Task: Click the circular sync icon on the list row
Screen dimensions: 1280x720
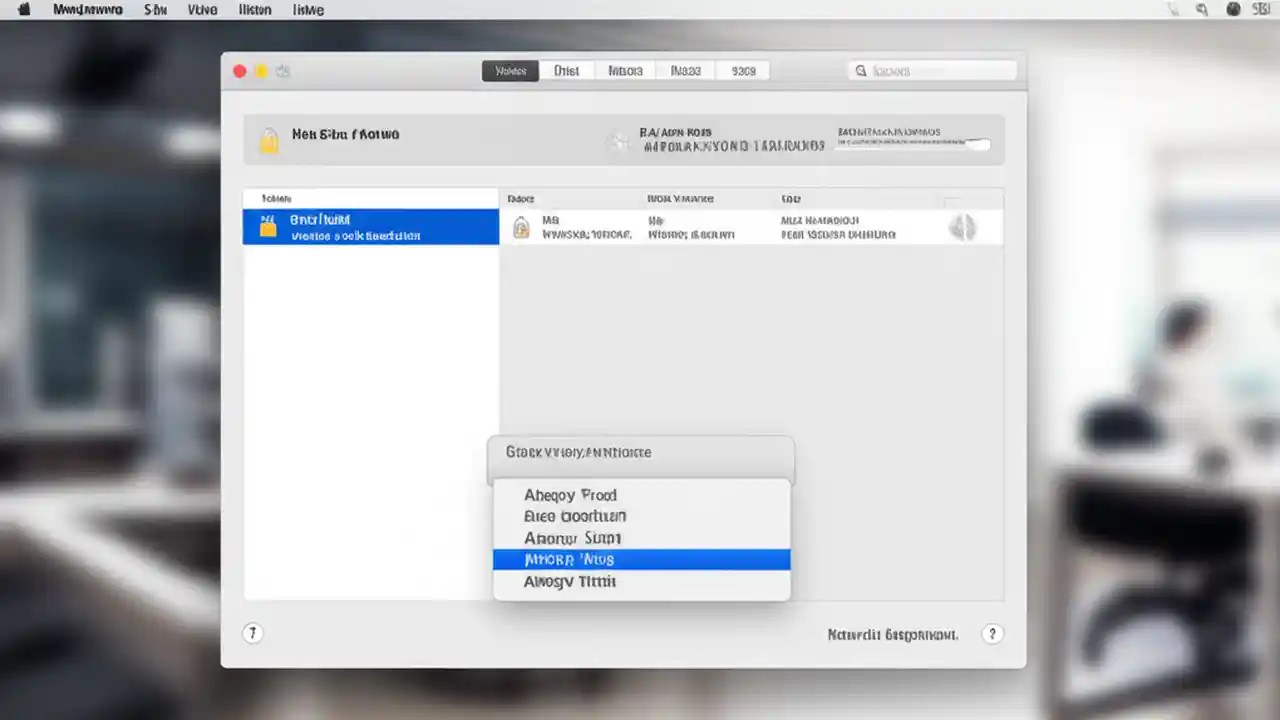Action: [x=962, y=227]
